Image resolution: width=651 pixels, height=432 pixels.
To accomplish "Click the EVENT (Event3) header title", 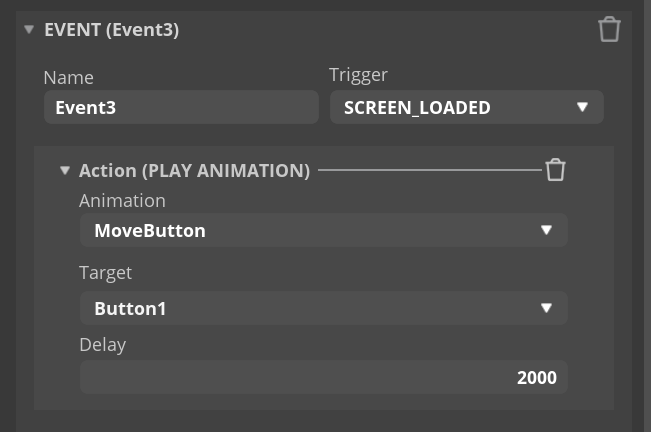I will [112, 29].
